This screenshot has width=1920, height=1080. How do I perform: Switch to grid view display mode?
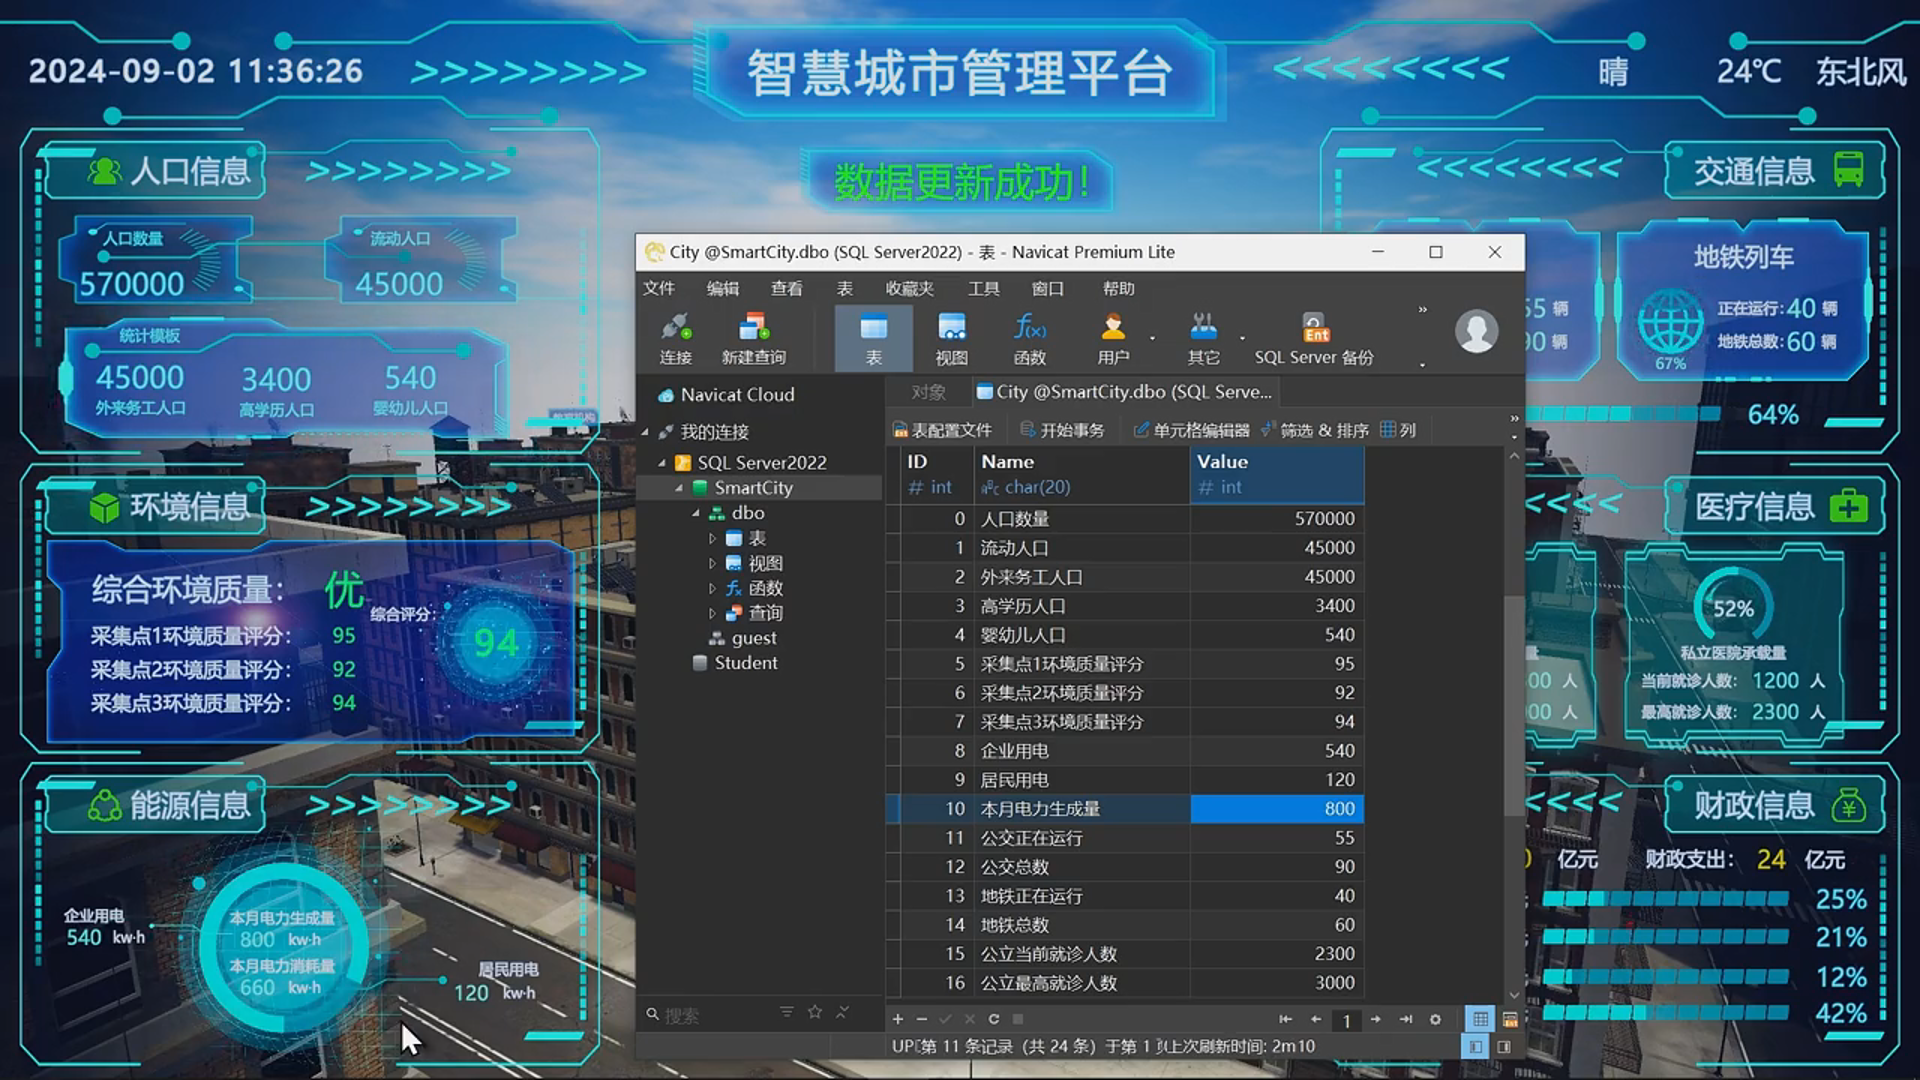[x=1480, y=1019]
